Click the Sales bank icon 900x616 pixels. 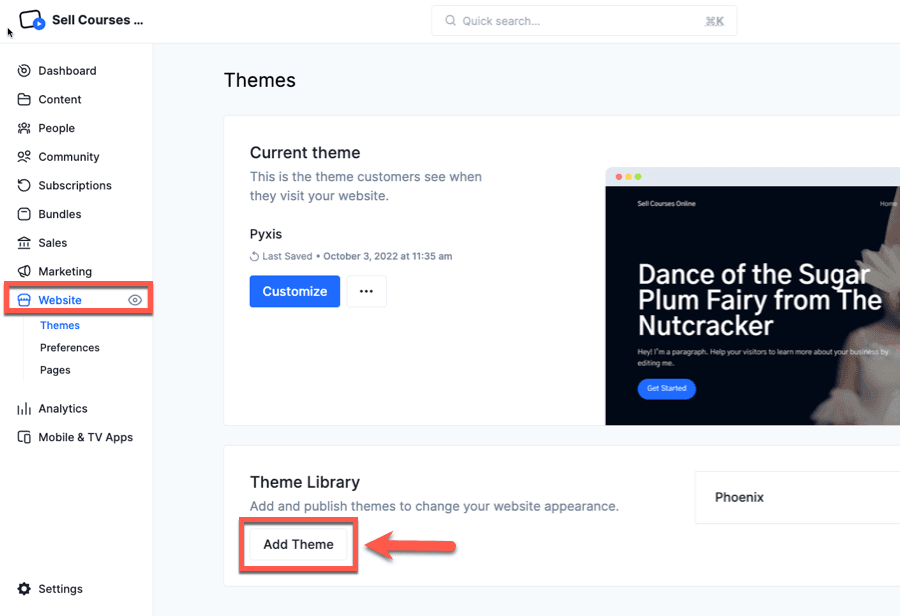(24, 243)
